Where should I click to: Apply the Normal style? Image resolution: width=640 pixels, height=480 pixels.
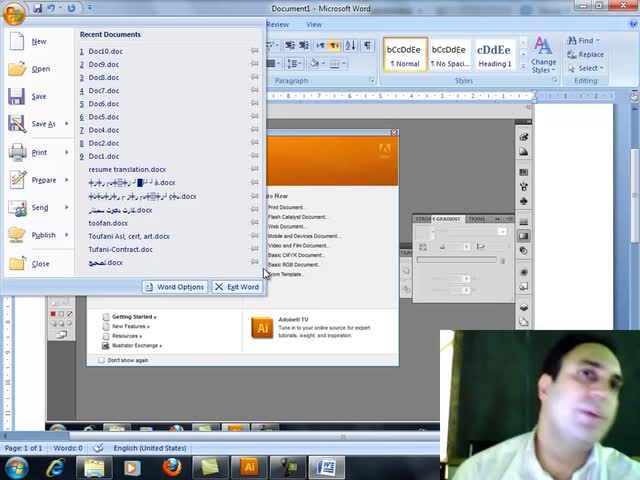405,55
